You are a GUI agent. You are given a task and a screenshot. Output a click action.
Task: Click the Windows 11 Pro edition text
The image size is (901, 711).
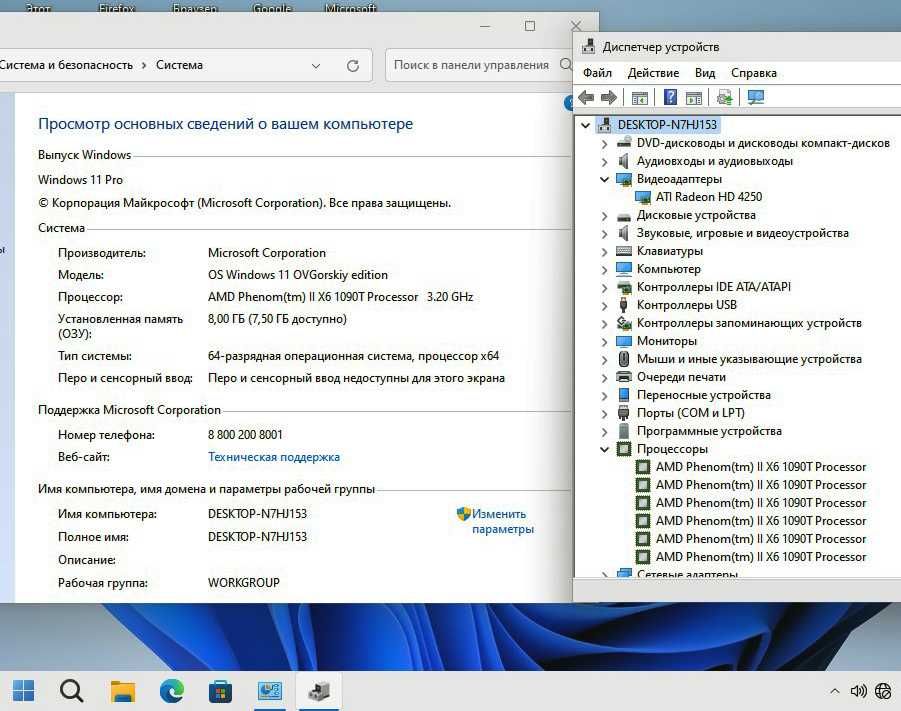click(x=80, y=179)
